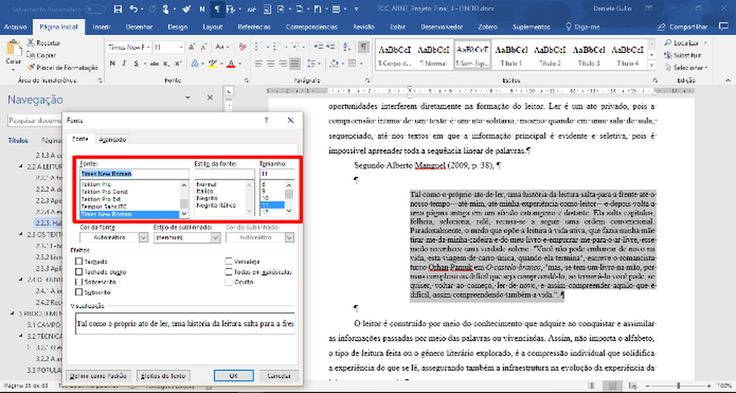
Task: Apply strikethrough with the abc button
Action: (x=154, y=63)
